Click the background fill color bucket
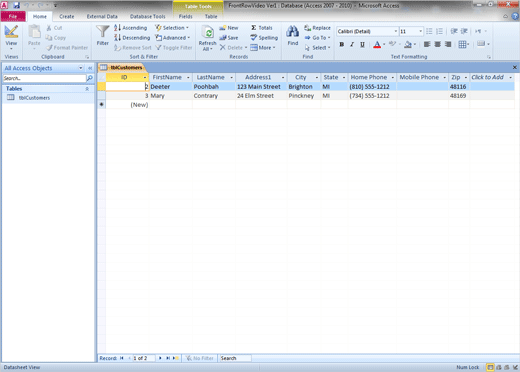Viewport: 520px width, 372px height. [408, 44]
